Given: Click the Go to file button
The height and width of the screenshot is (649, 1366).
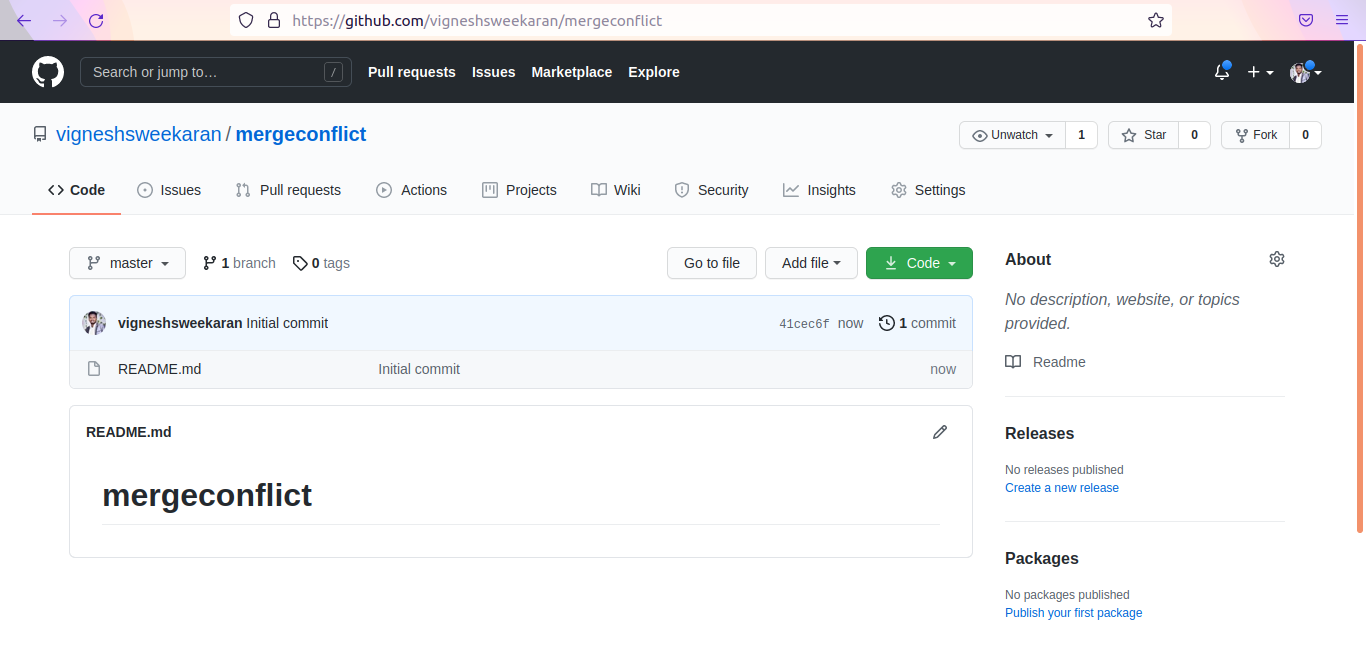Looking at the screenshot, I should [x=712, y=263].
